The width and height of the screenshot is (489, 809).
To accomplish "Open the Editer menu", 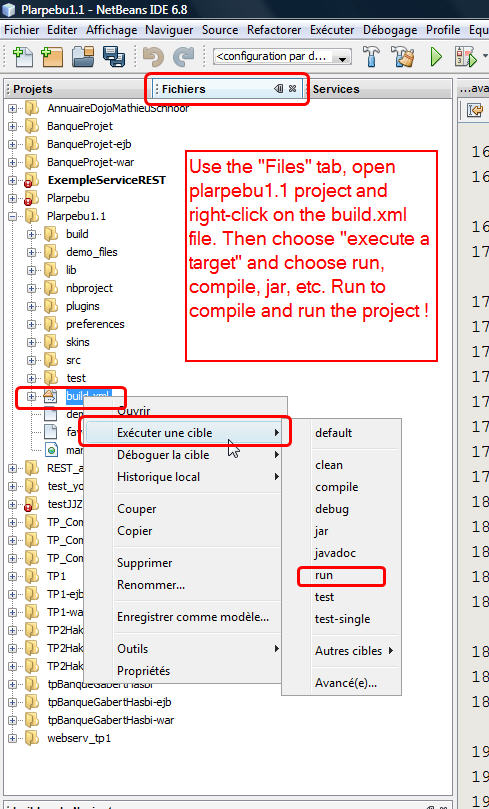I will 62,30.
